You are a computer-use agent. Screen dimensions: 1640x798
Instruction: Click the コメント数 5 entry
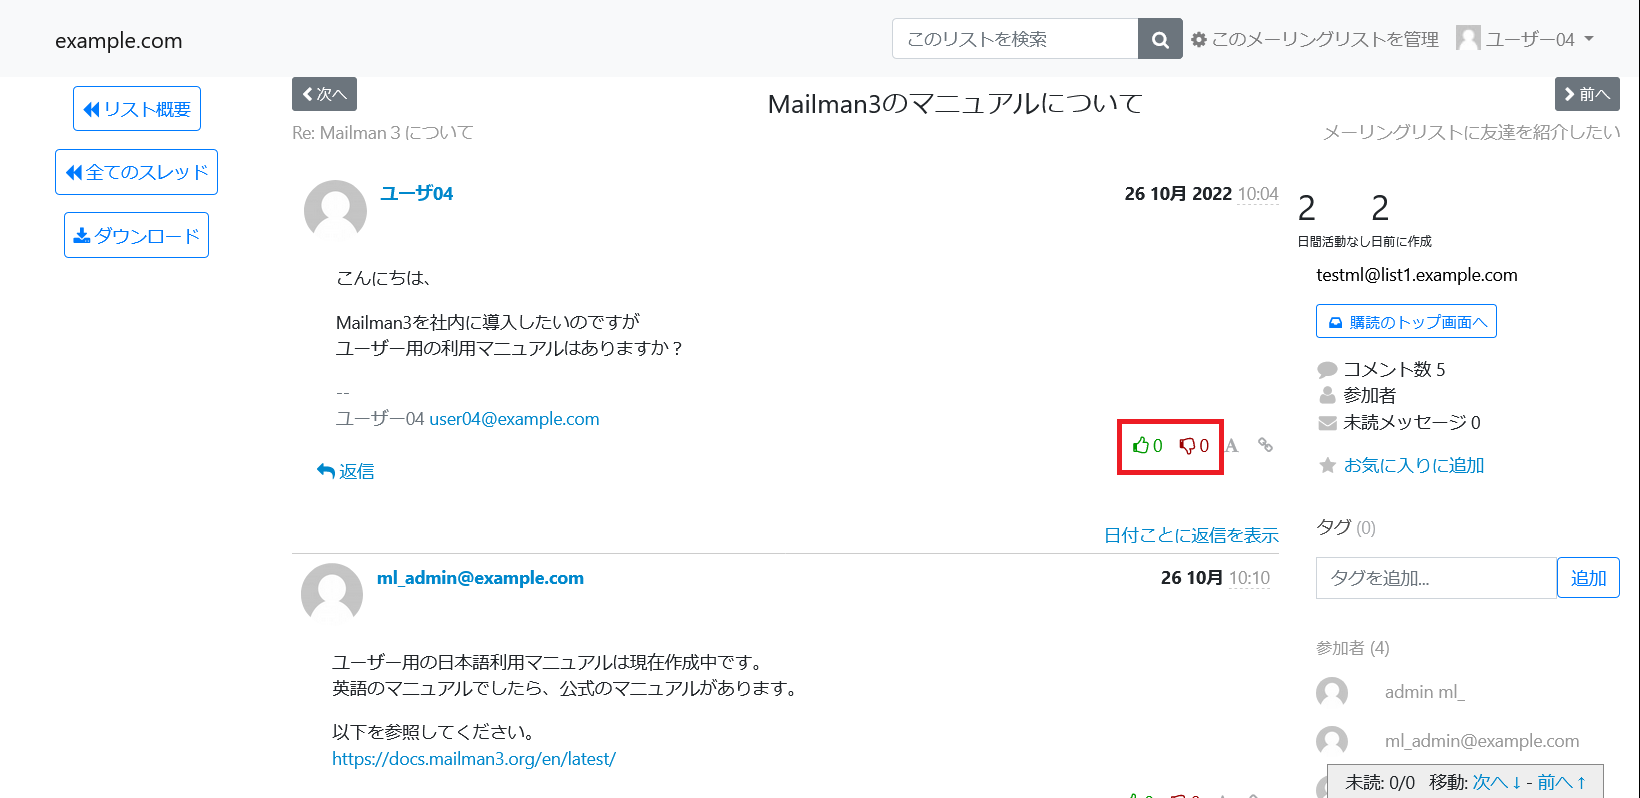pyautogui.click(x=1381, y=369)
